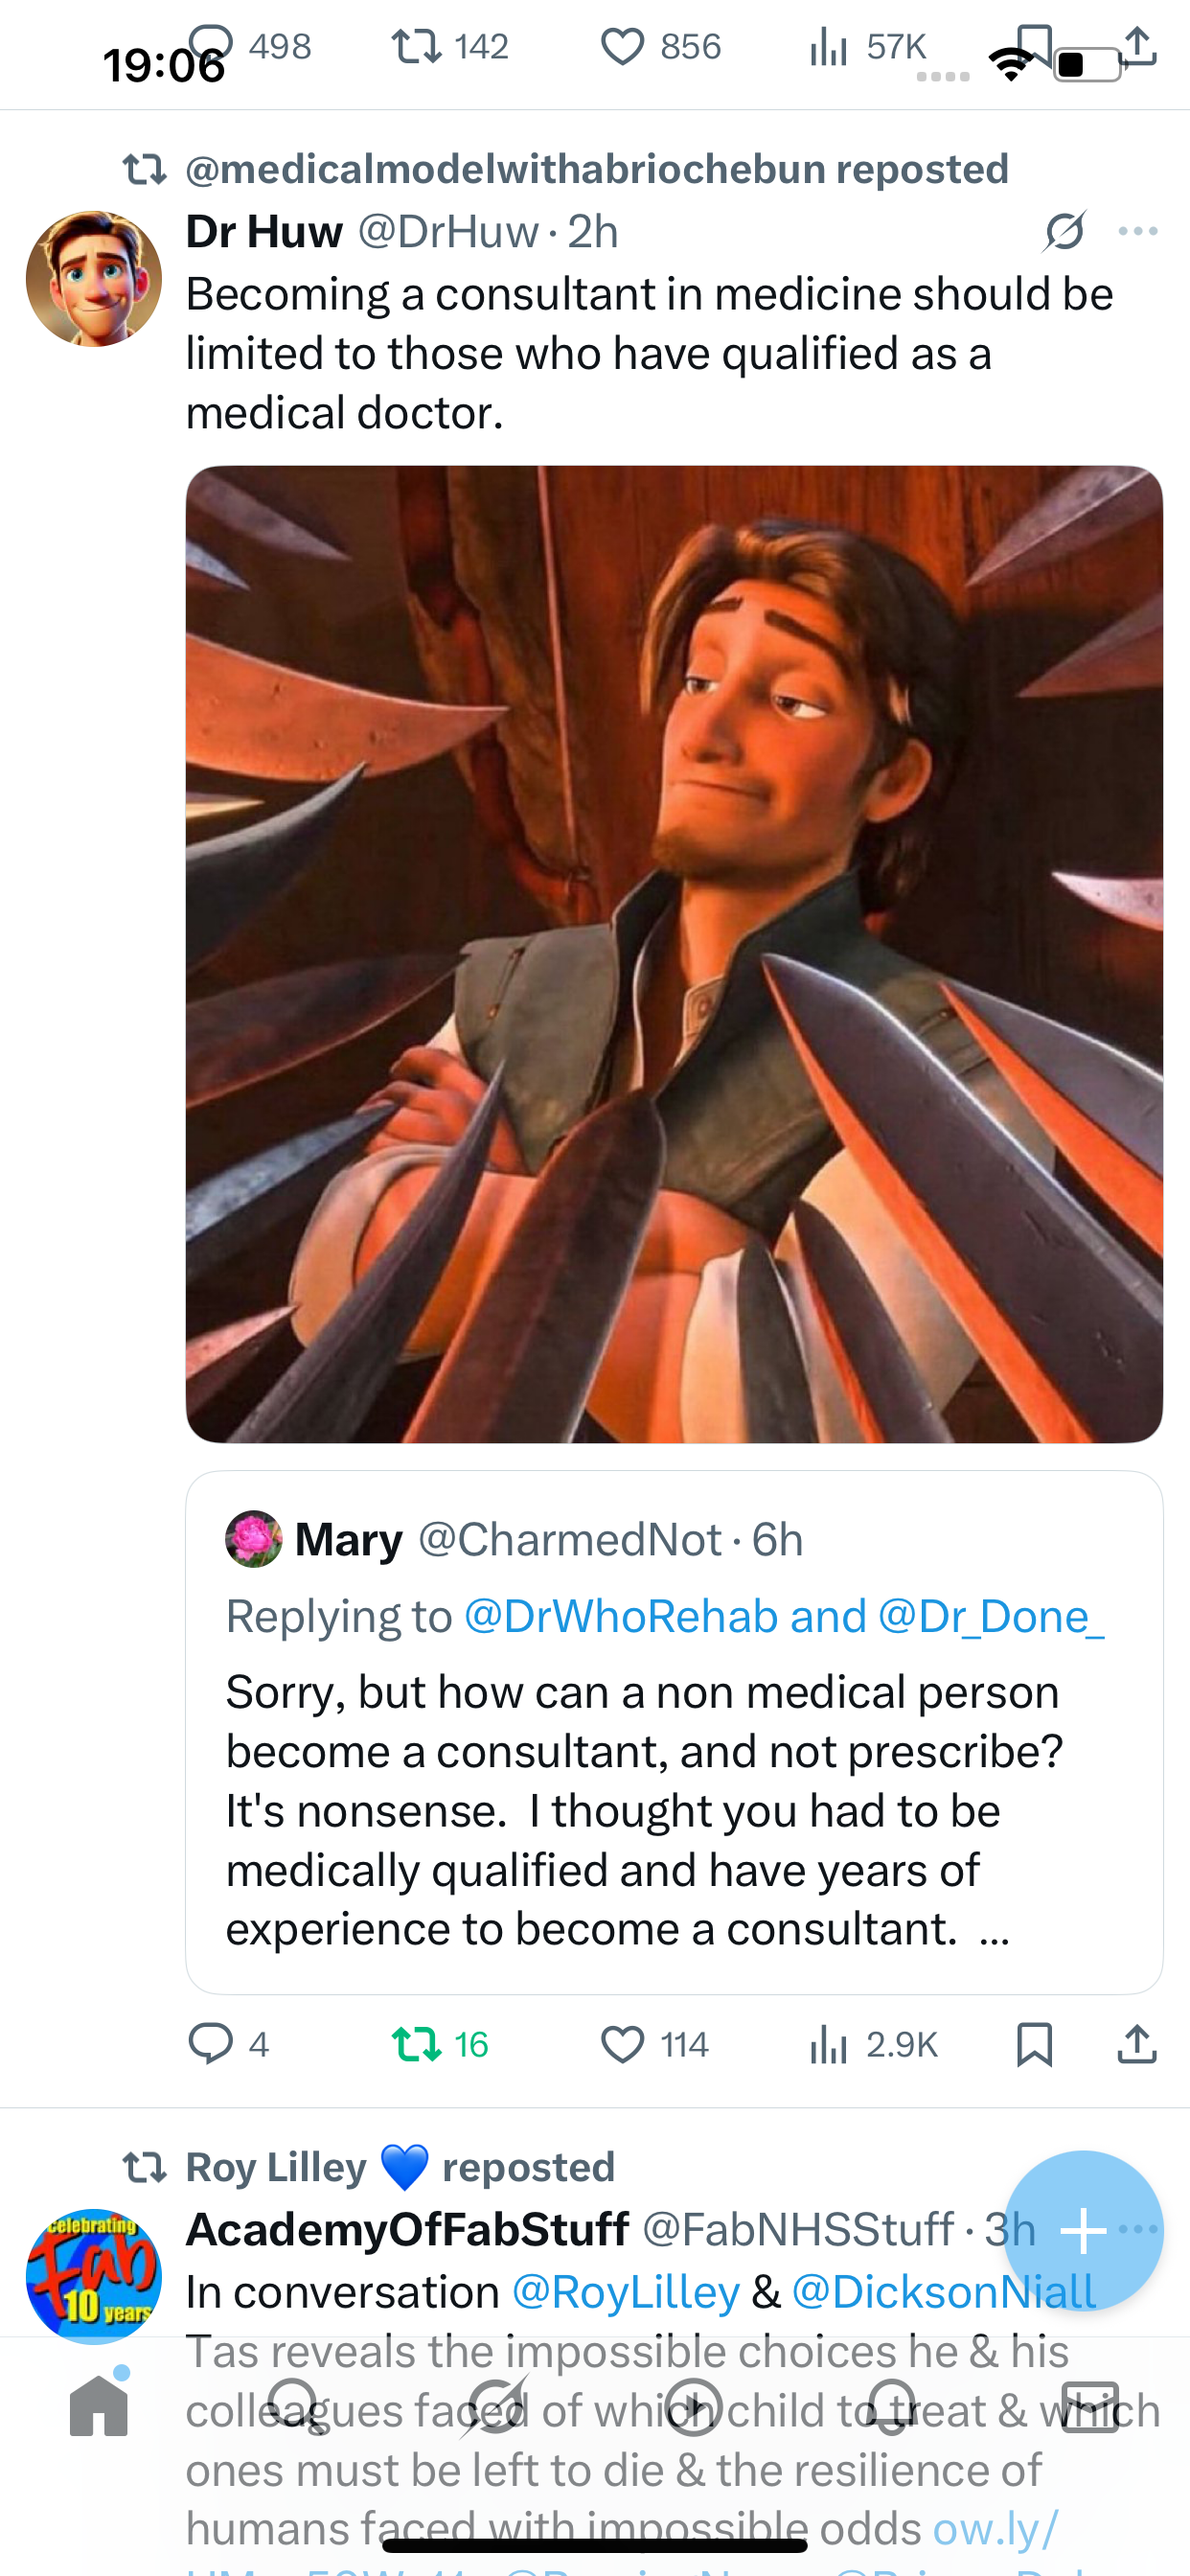Viewport: 1190px width, 2576px height.
Task: View analytics for Dr Huw's tweet
Action: tap(830, 2044)
